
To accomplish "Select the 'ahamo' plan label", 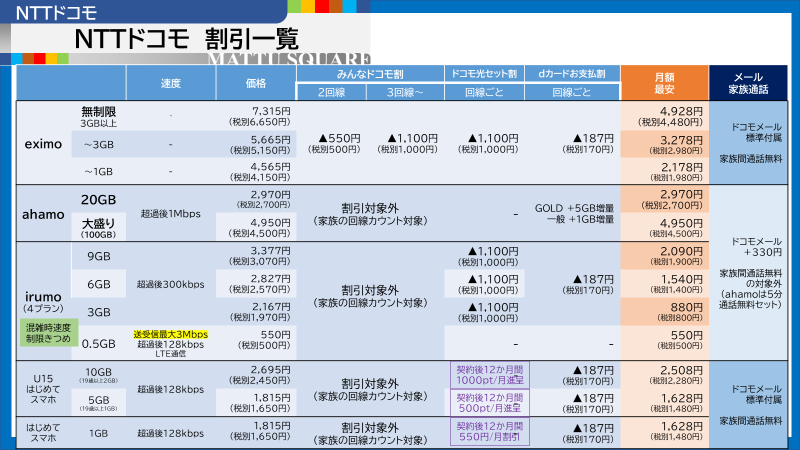I will (43, 214).
